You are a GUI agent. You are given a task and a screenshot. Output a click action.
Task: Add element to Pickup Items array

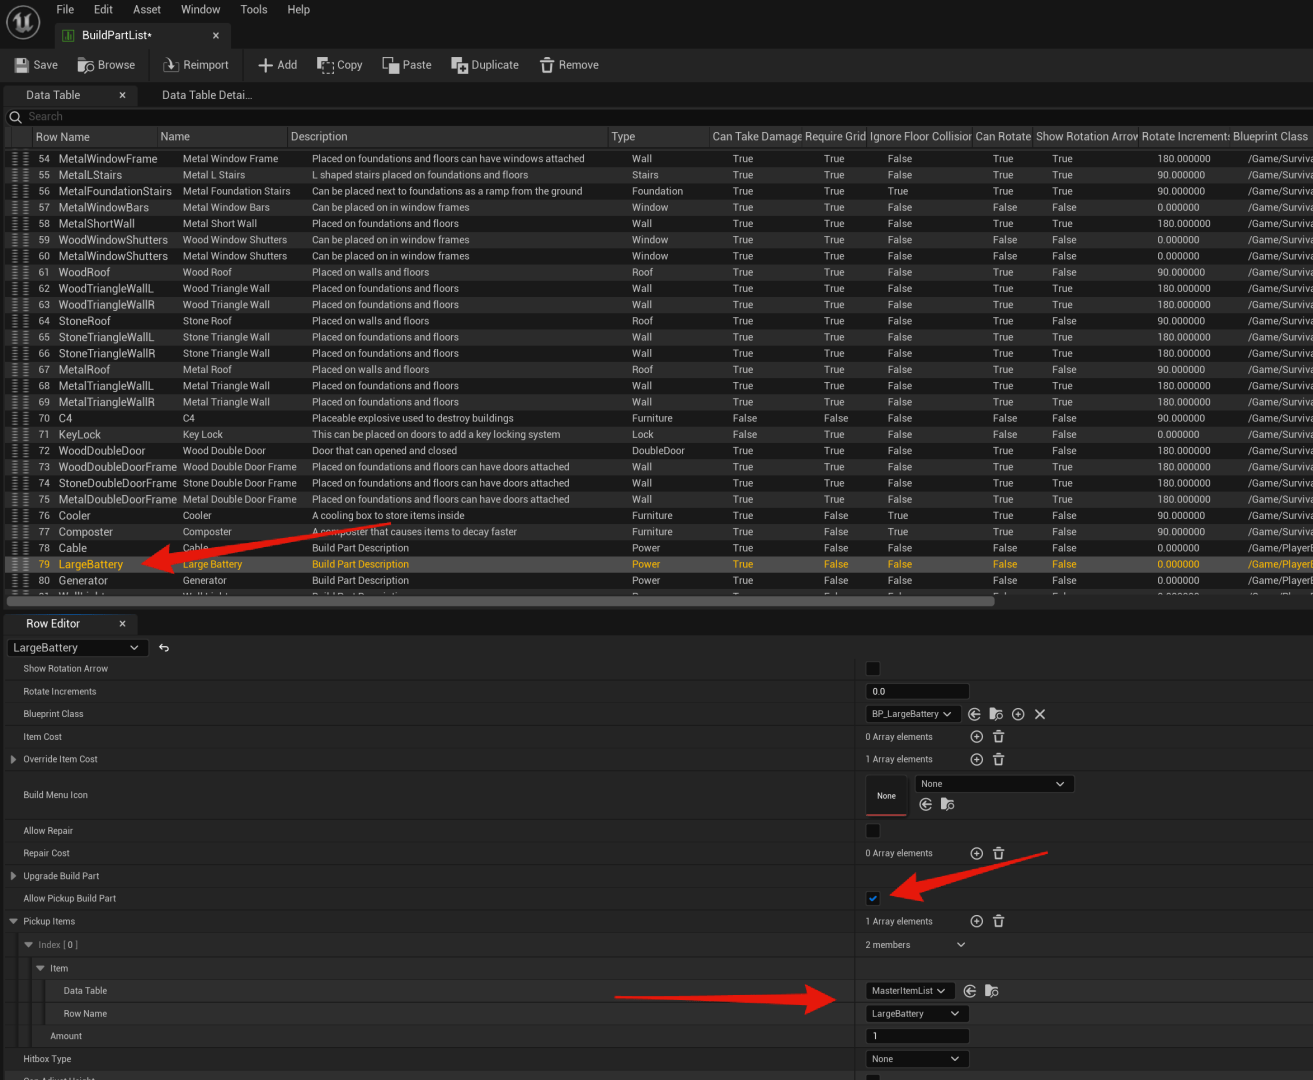(977, 921)
